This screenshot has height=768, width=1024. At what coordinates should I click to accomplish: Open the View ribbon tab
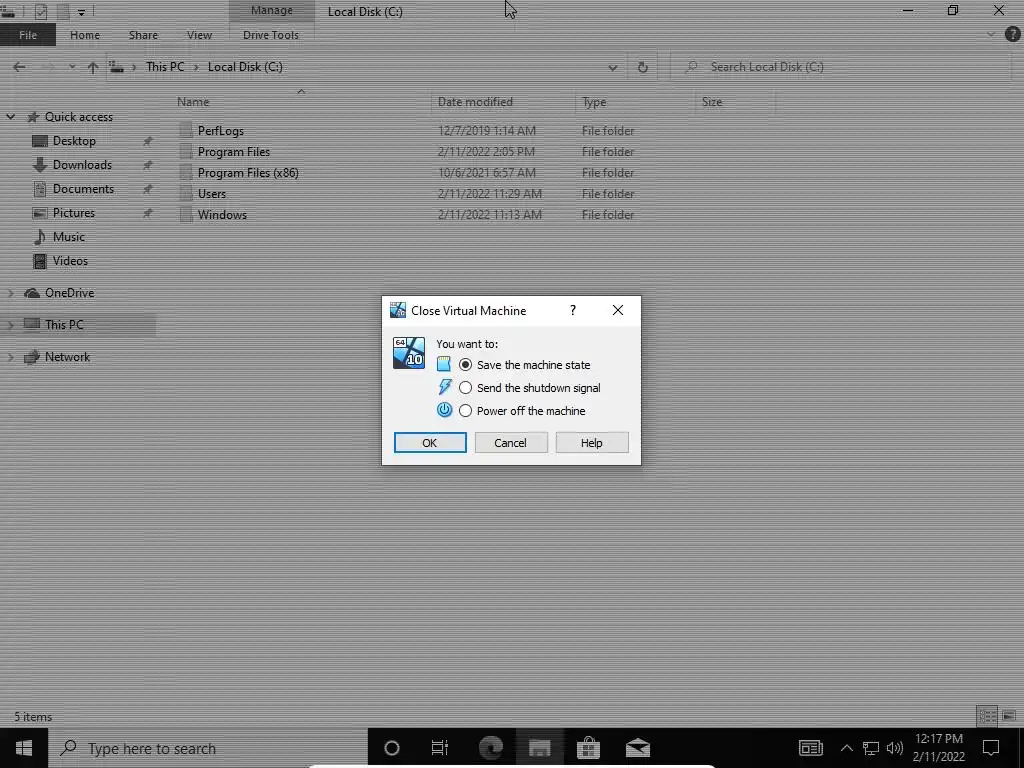click(199, 35)
